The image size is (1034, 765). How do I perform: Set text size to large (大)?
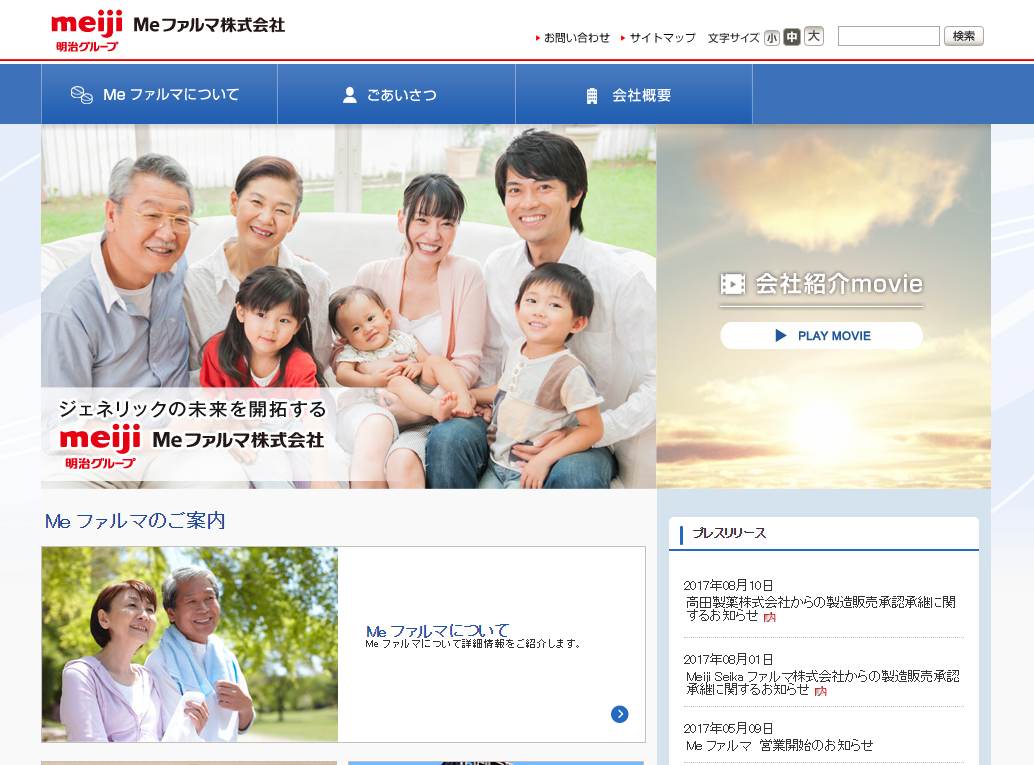(x=814, y=36)
